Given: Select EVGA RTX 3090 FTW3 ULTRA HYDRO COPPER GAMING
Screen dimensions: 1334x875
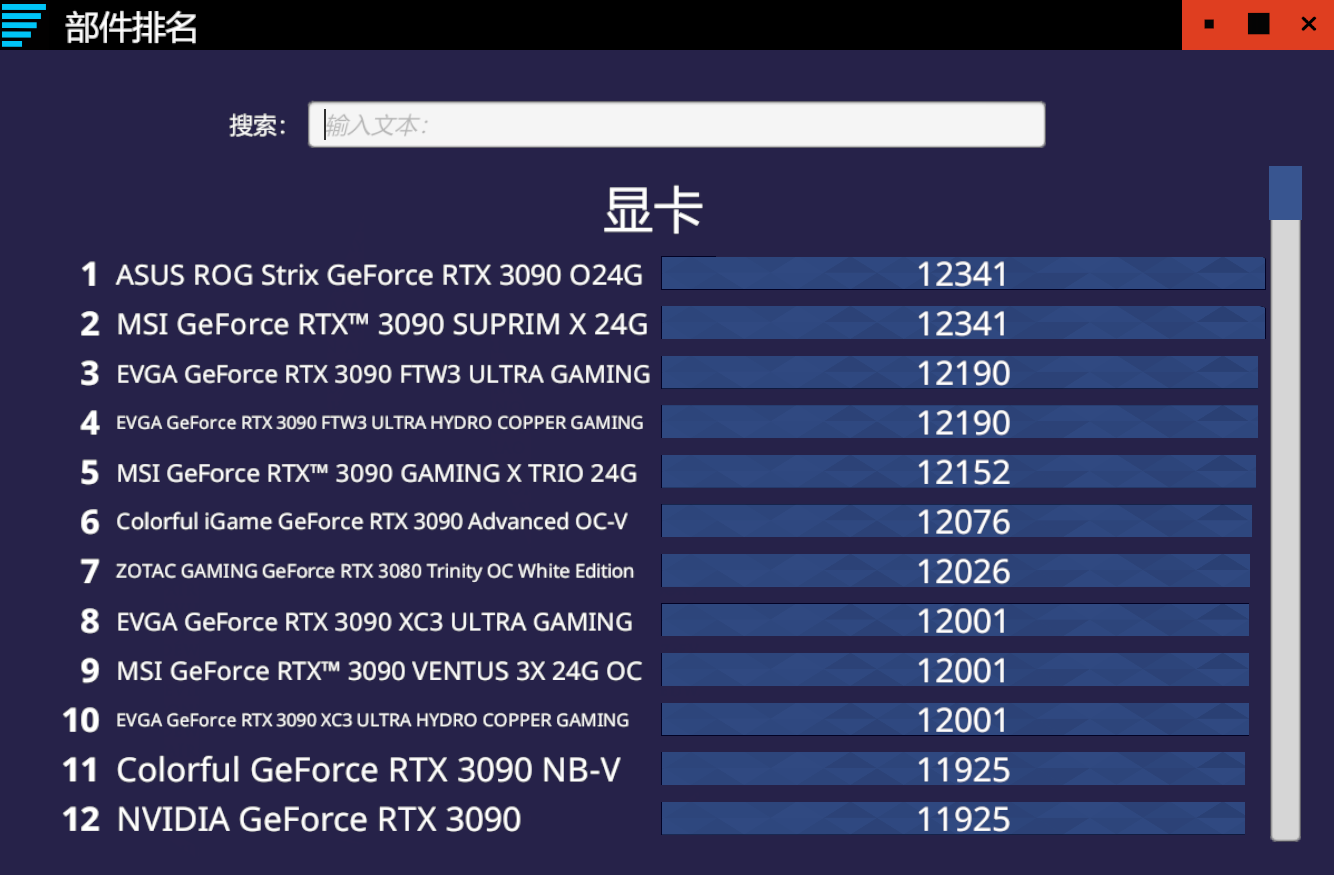Looking at the screenshot, I should point(380,423).
